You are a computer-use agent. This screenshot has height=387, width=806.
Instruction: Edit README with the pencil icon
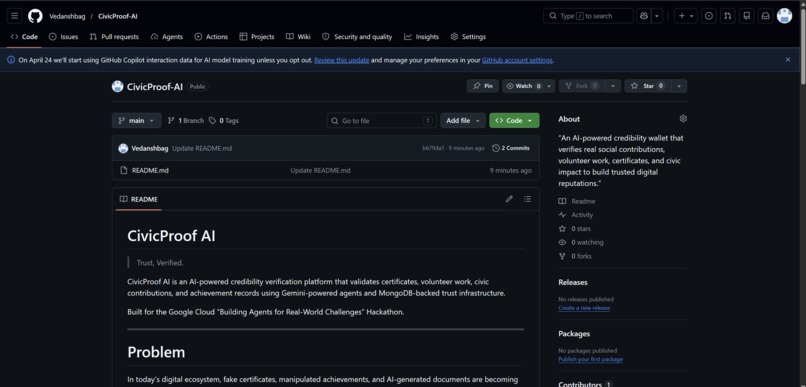[x=509, y=199]
